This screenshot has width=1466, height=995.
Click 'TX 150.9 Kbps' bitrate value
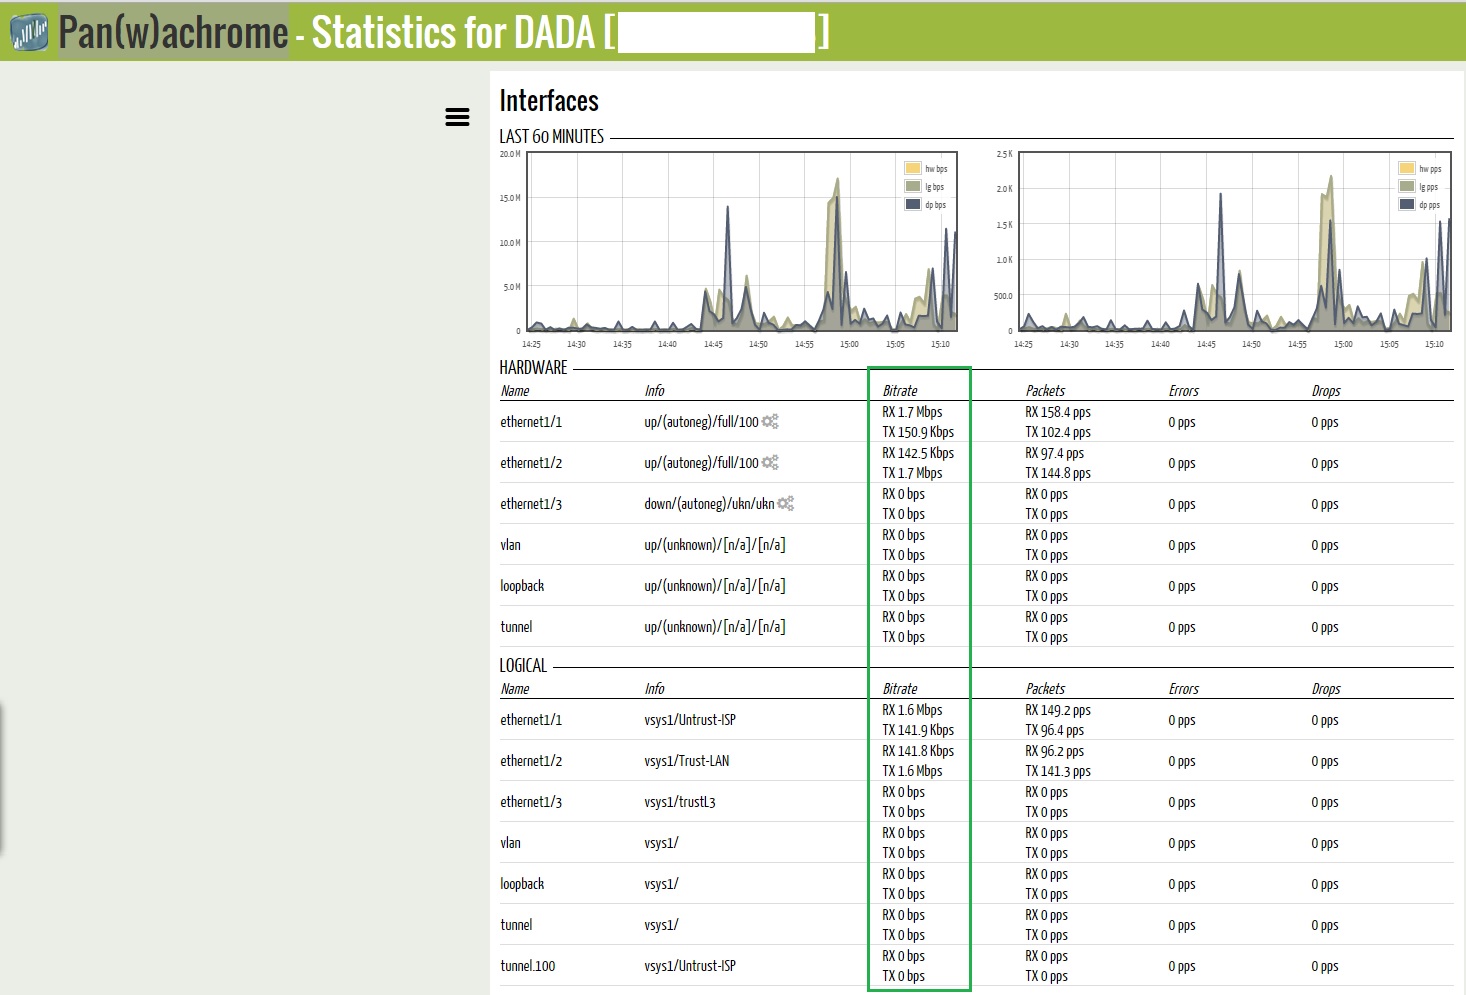point(918,432)
